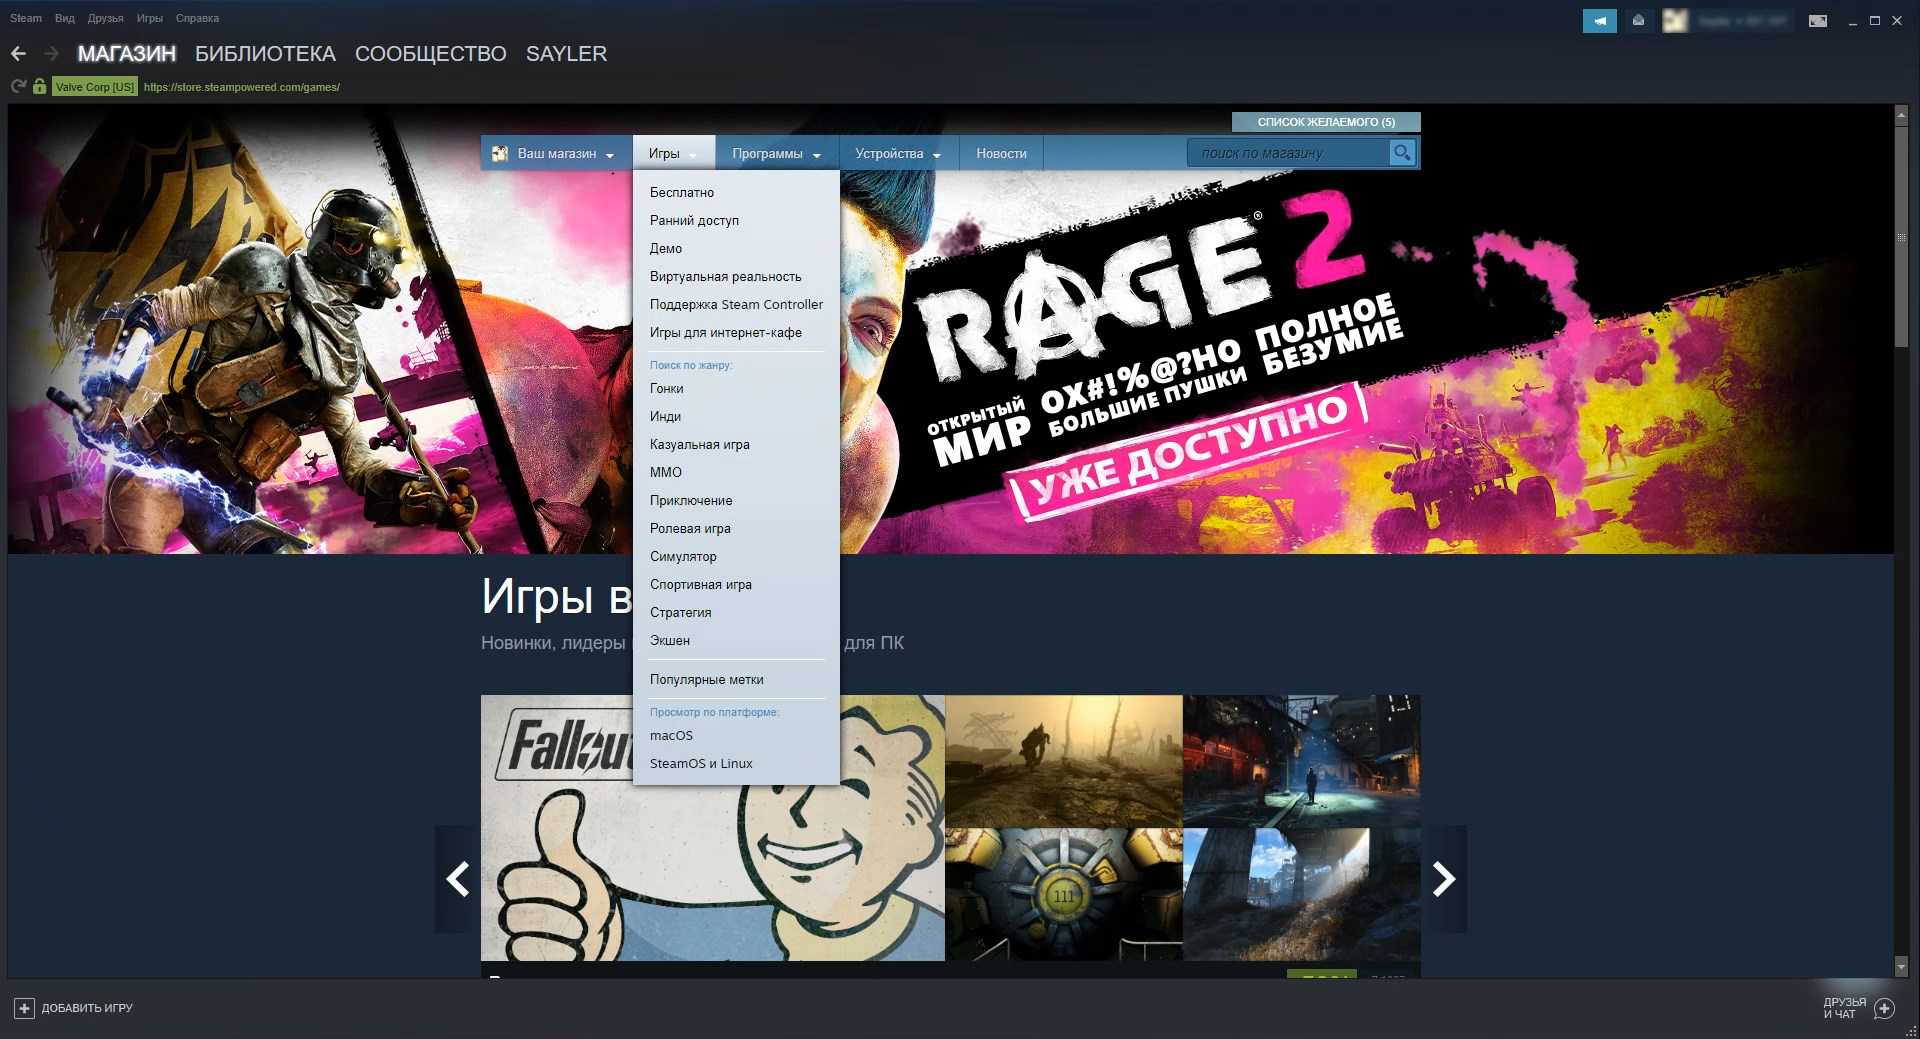Viewport: 1920px width, 1039px height.
Task: Click the store search magnifier icon
Action: coord(1402,153)
